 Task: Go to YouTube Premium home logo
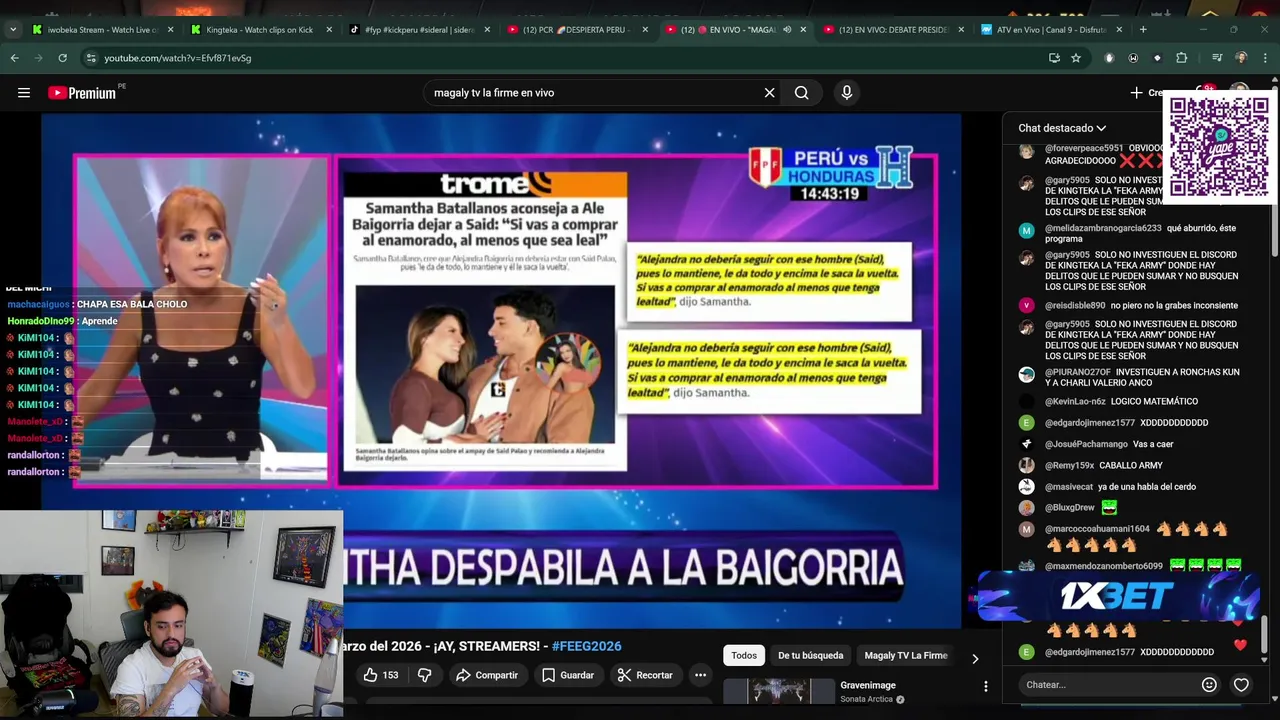pyautogui.click(x=82, y=93)
